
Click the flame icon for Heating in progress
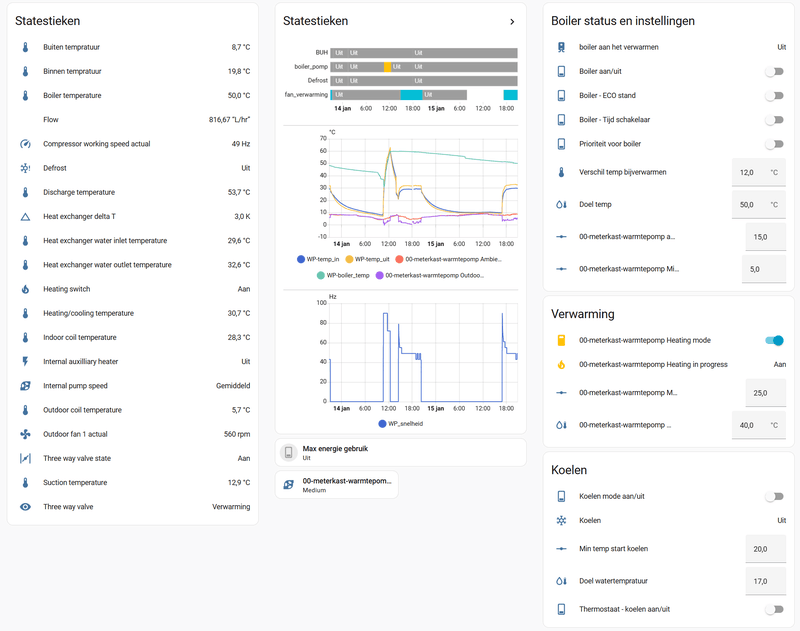click(x=562, y=365)
